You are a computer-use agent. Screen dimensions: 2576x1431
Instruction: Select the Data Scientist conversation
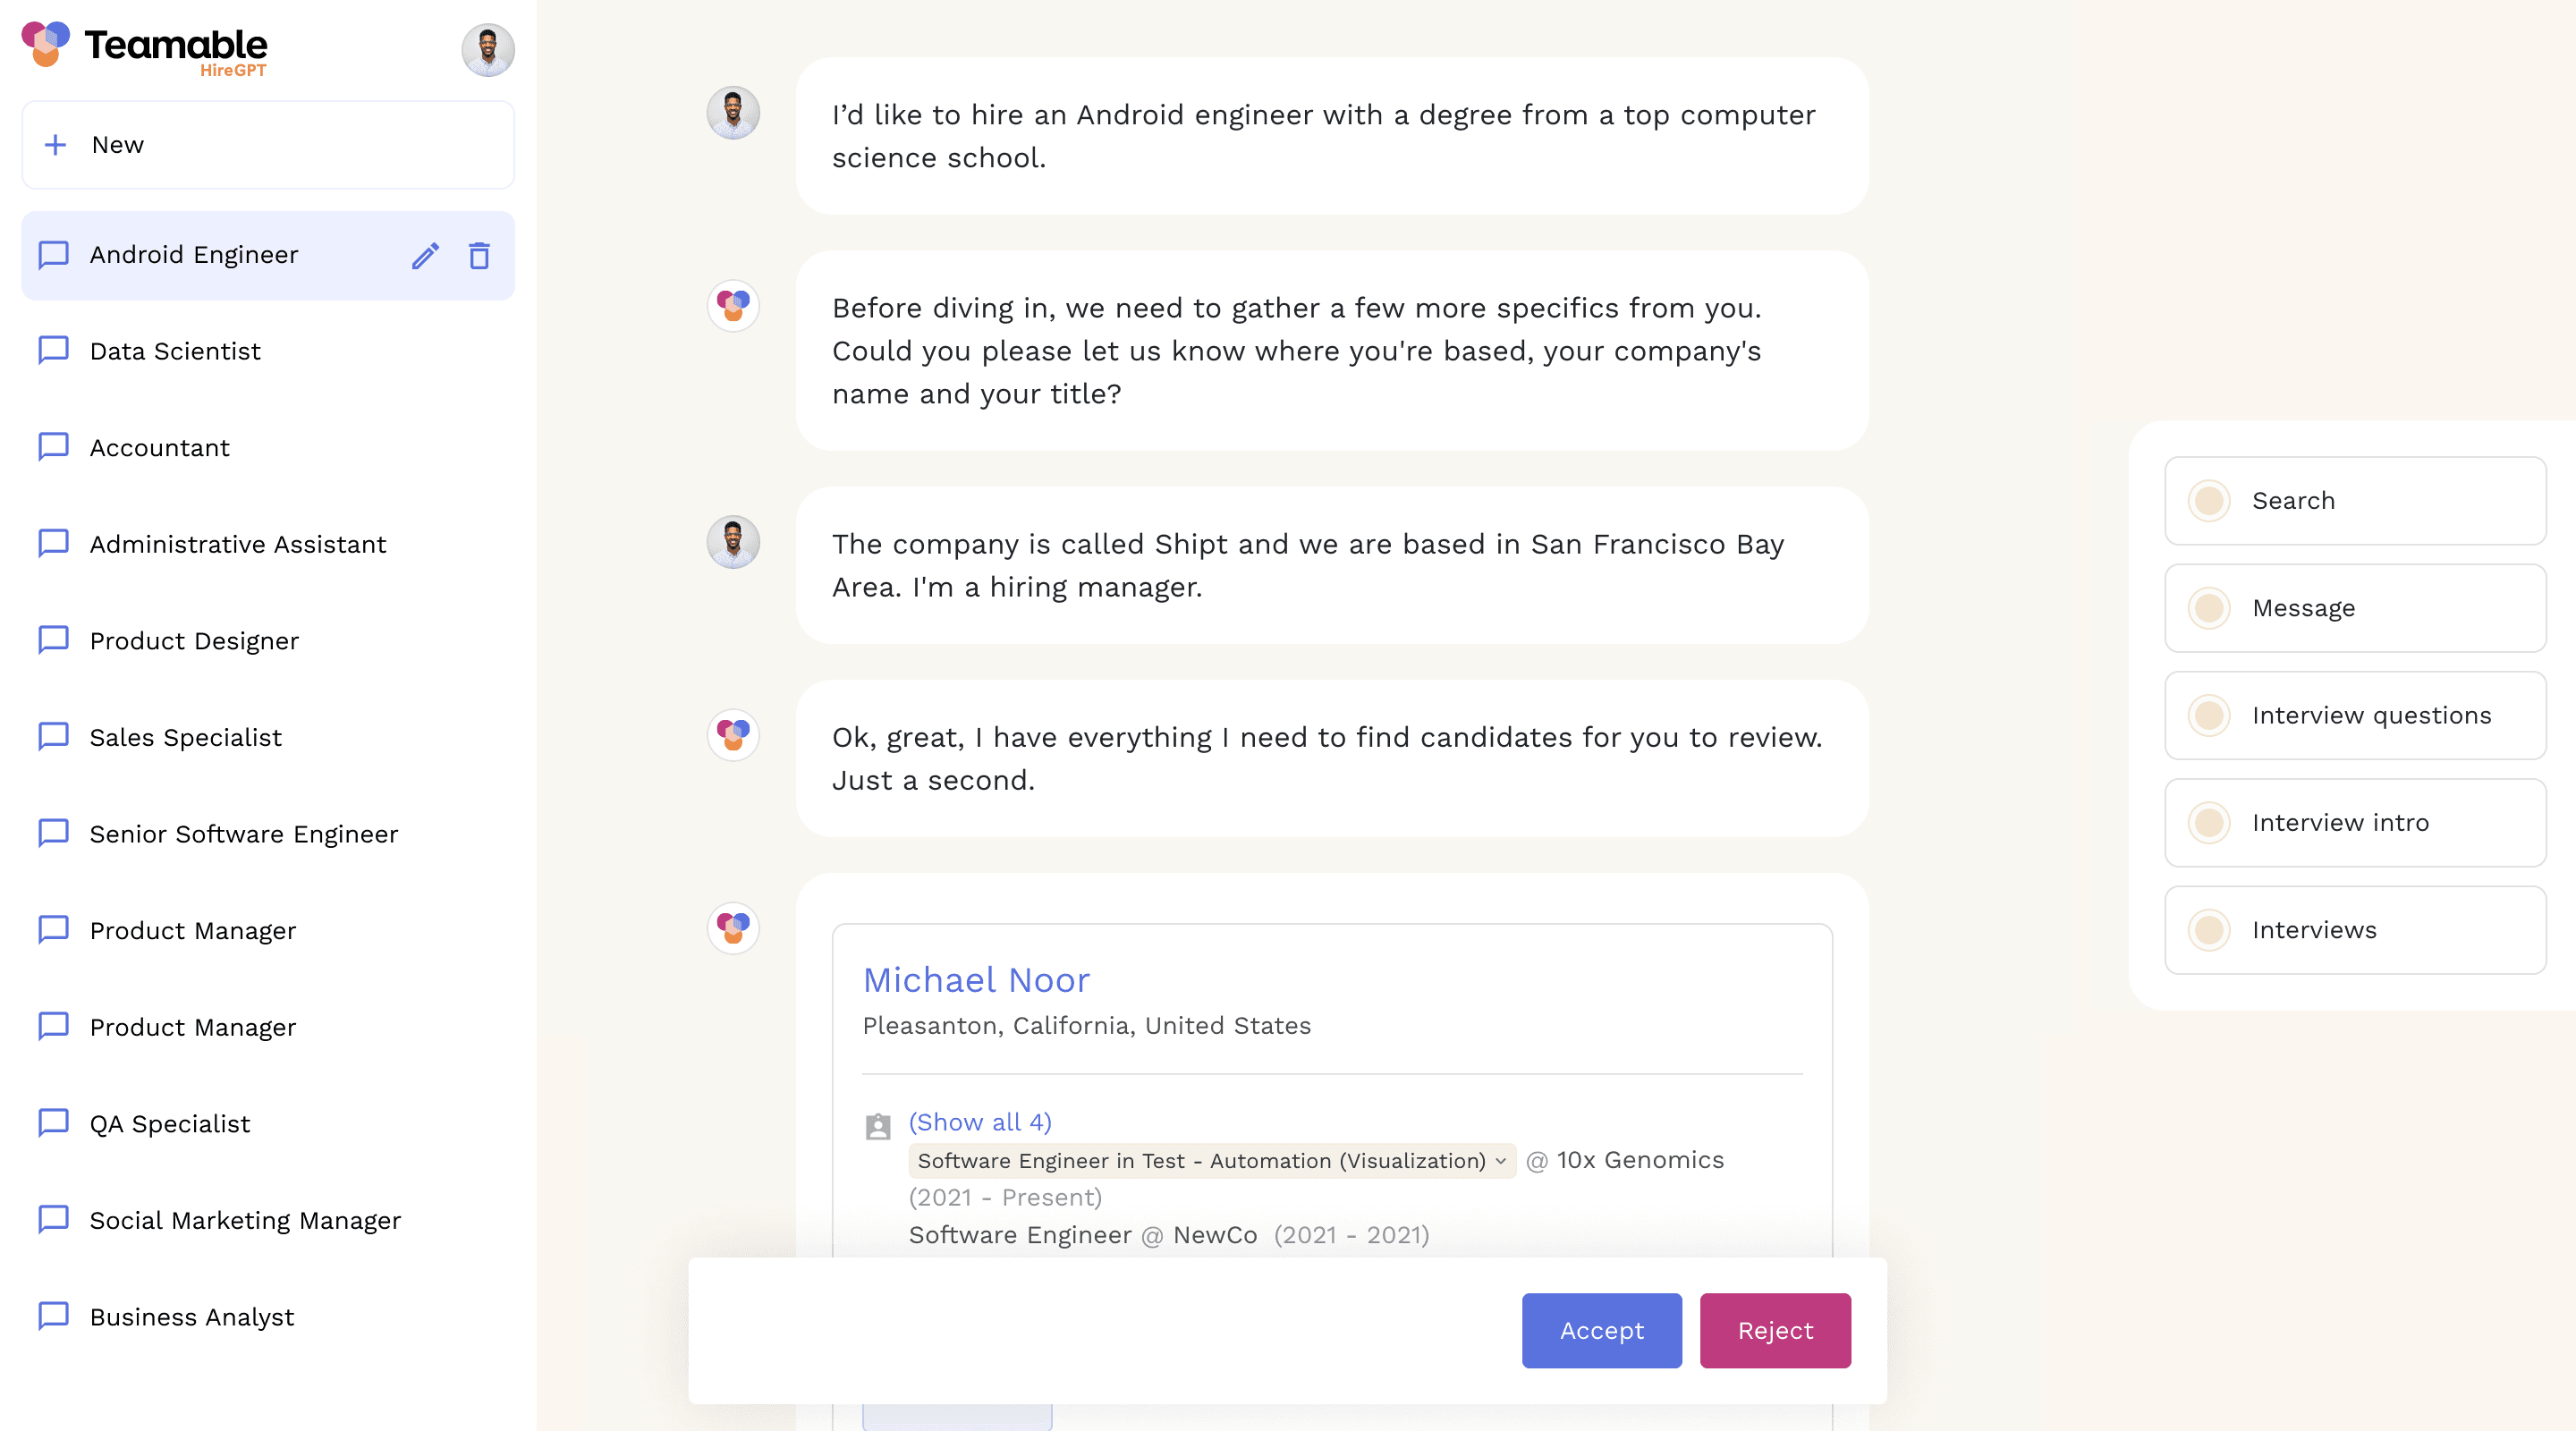[174, 351]
